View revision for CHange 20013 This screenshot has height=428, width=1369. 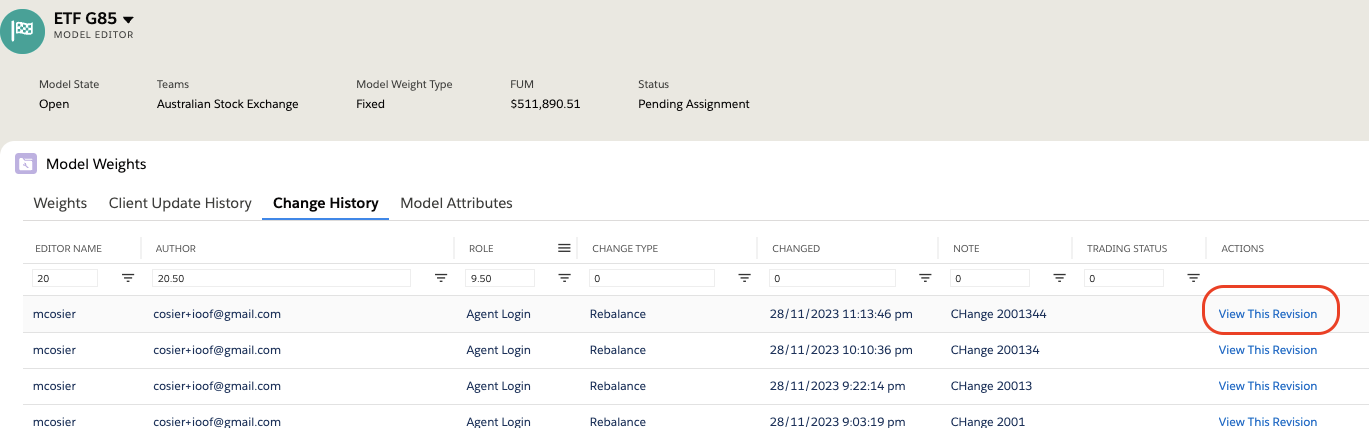[x=1267, y=386]
